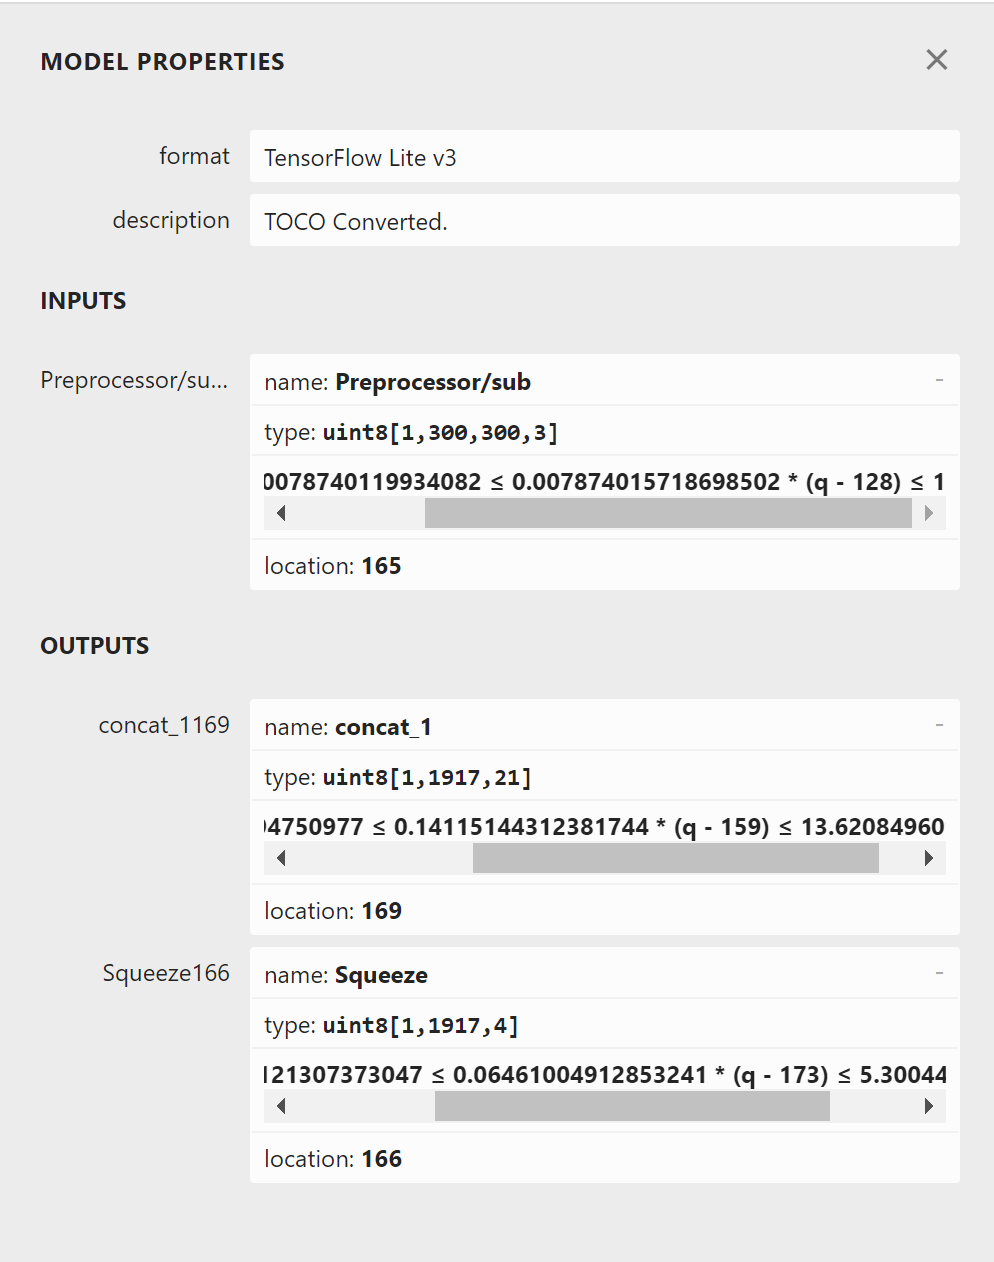Click the concat_1169 output label

(x=164, y=725)
